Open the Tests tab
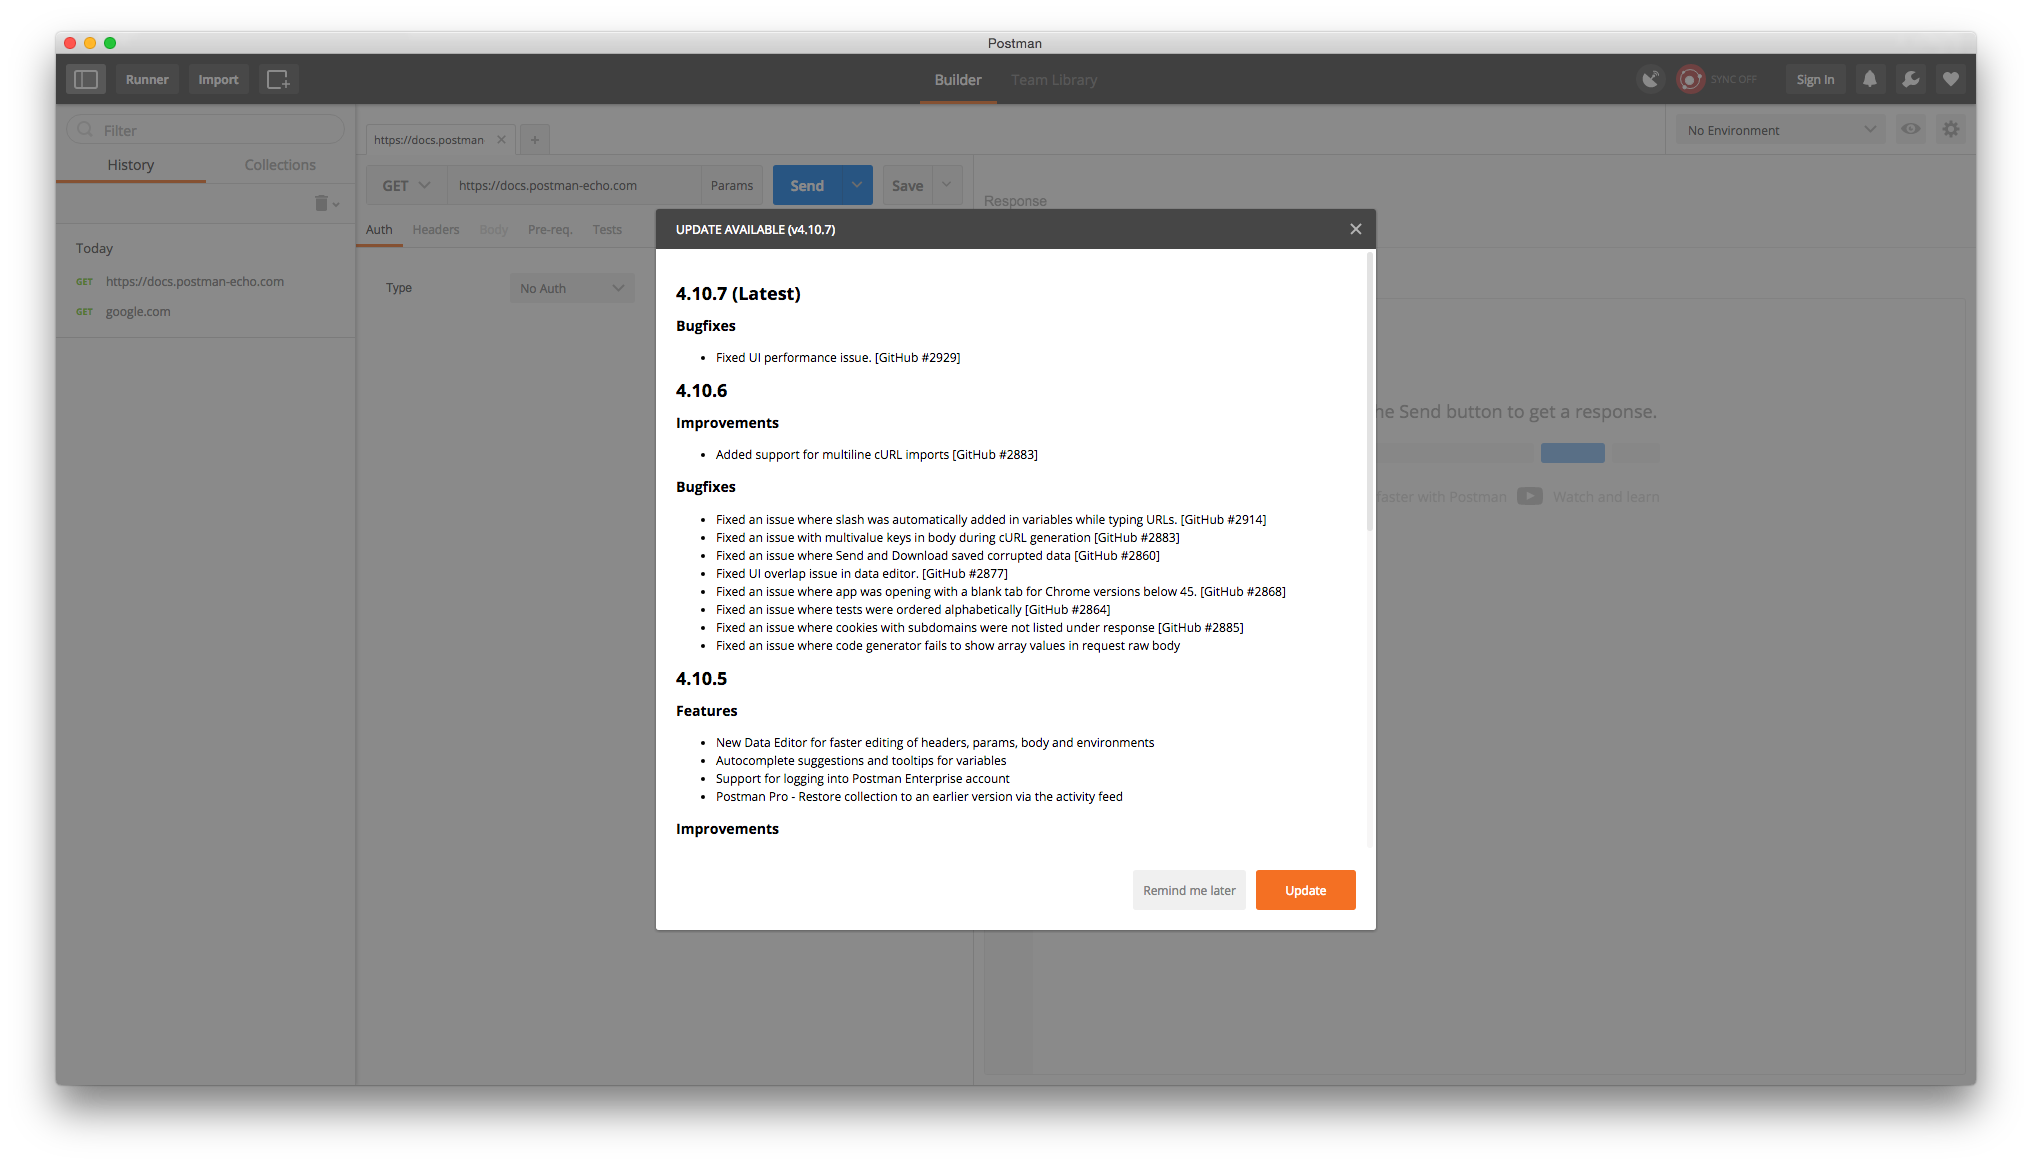The image size is (2032, 1165). click(607, 230)
